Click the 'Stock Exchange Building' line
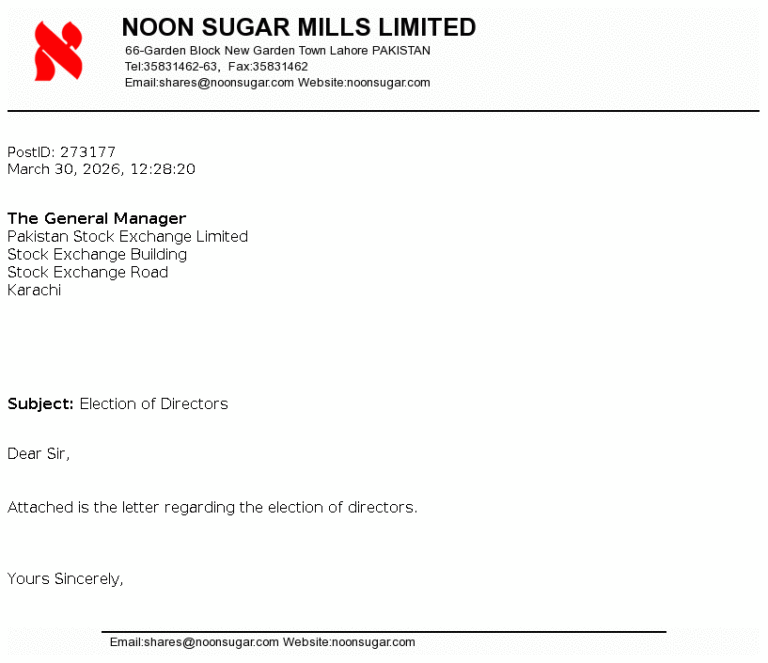Viewport: 768px width, 663px height. [x=97, y=254]
